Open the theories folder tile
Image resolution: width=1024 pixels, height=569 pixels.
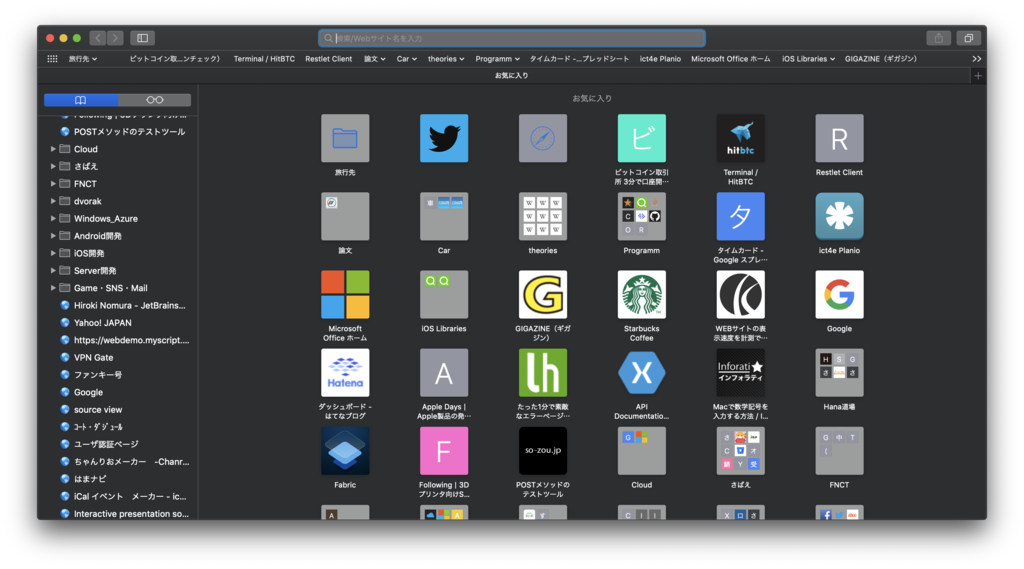(543, 216)
